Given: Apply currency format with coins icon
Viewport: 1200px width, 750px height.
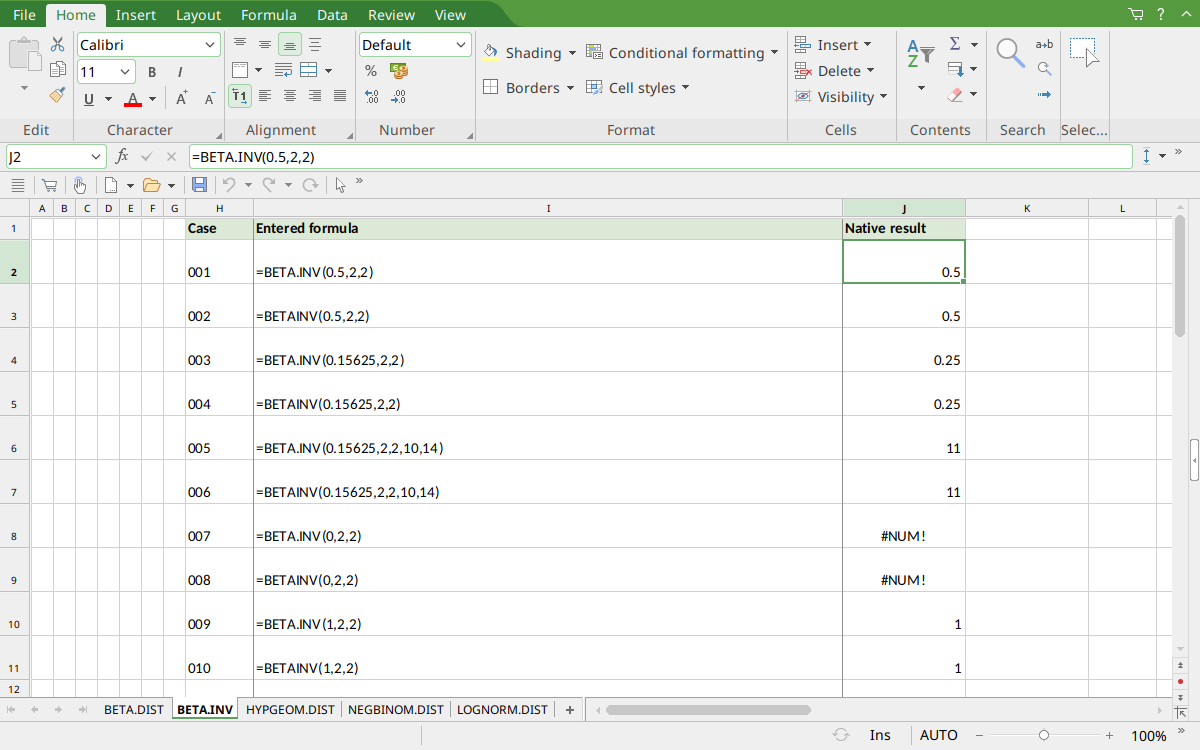Looking at the screenshot, I should point(399,71).
